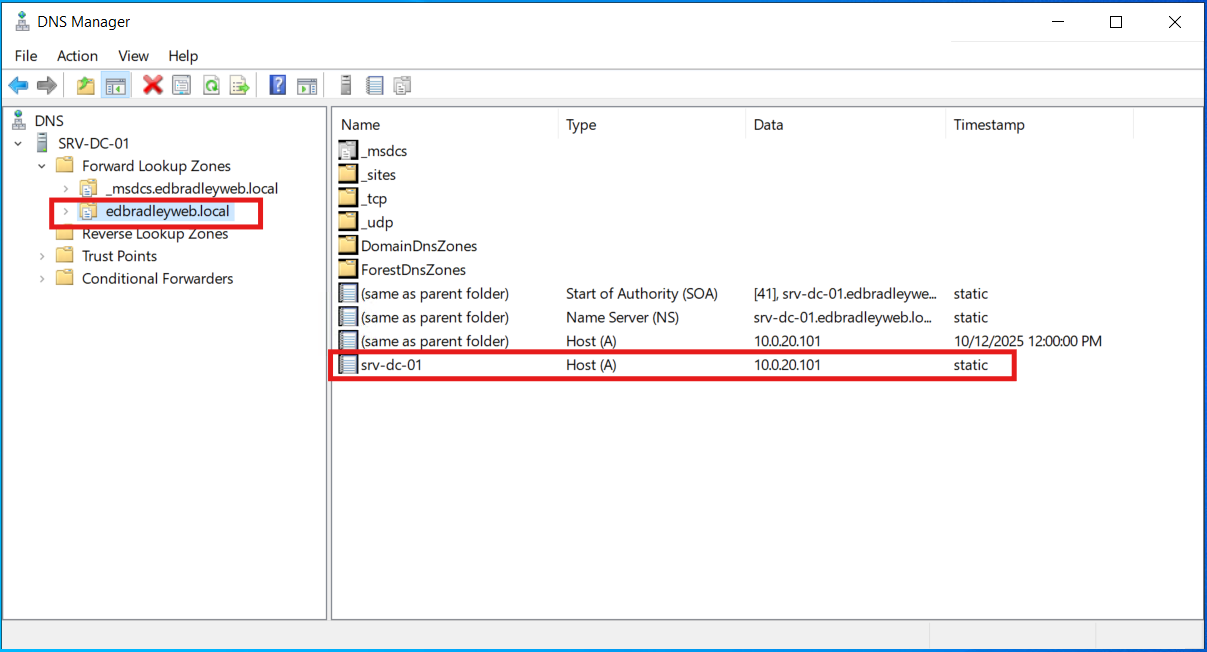Toggle the Action Pane visibility icon
This screenshot has width=1207, height=652.
[306, 85]
